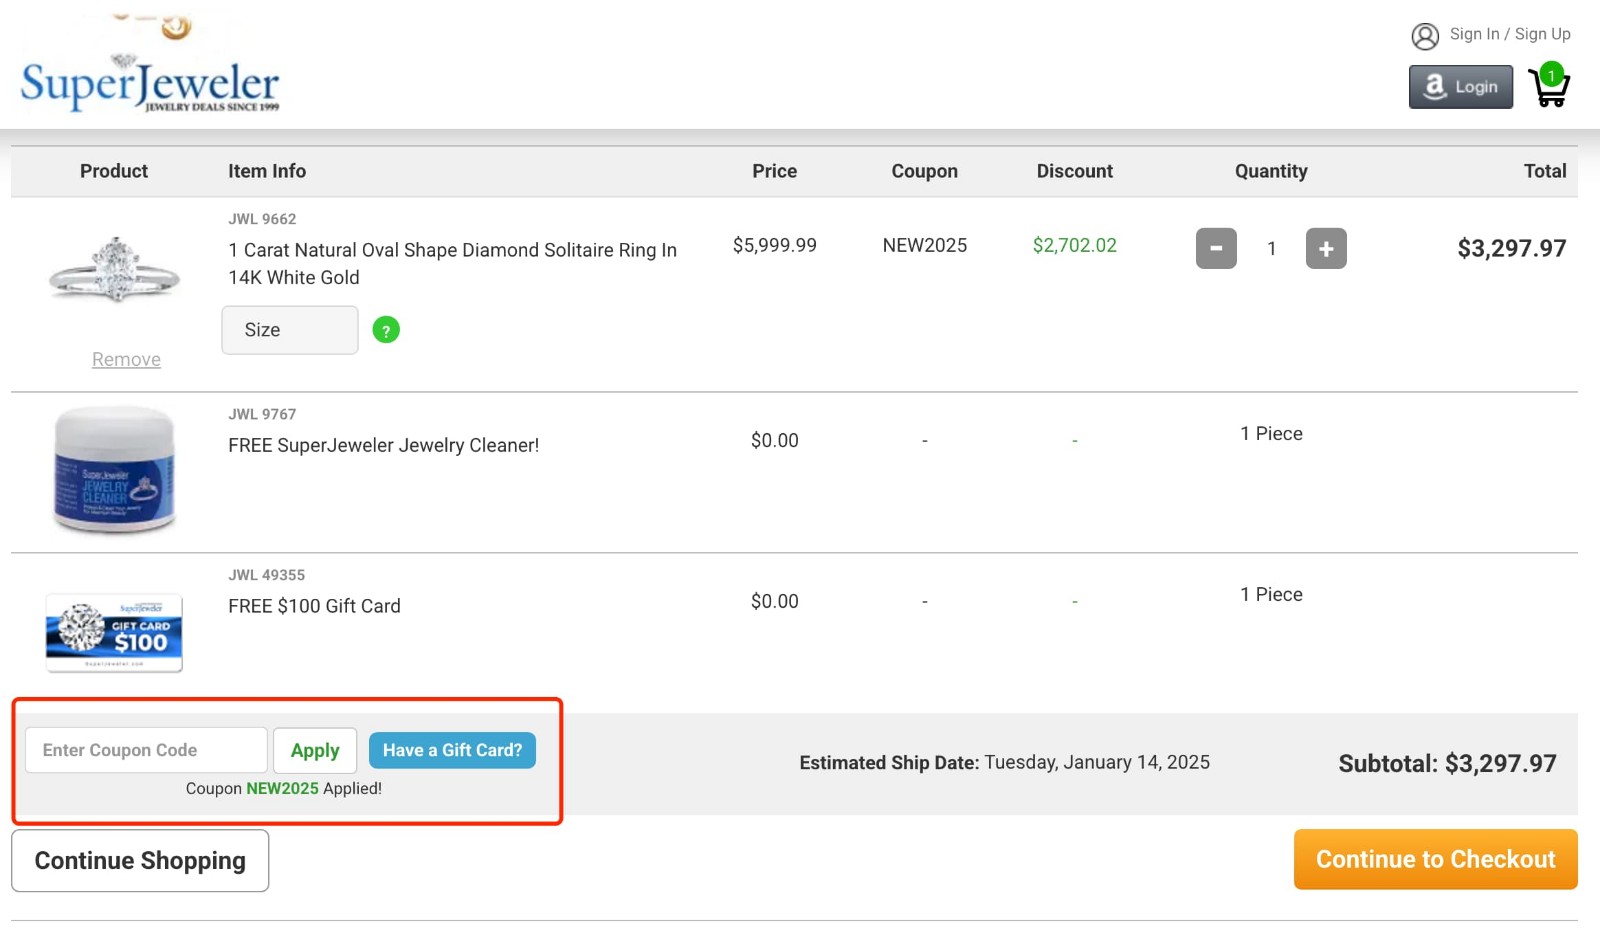Open the green size help question mark
This screenshot has height=931, width=1600.
point(386,329)
